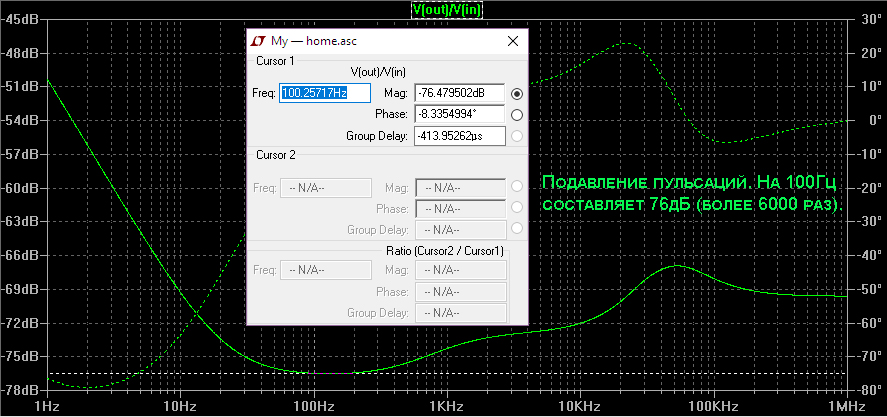Select the Cursor 1 Mag radio button

tap(516, 93)
